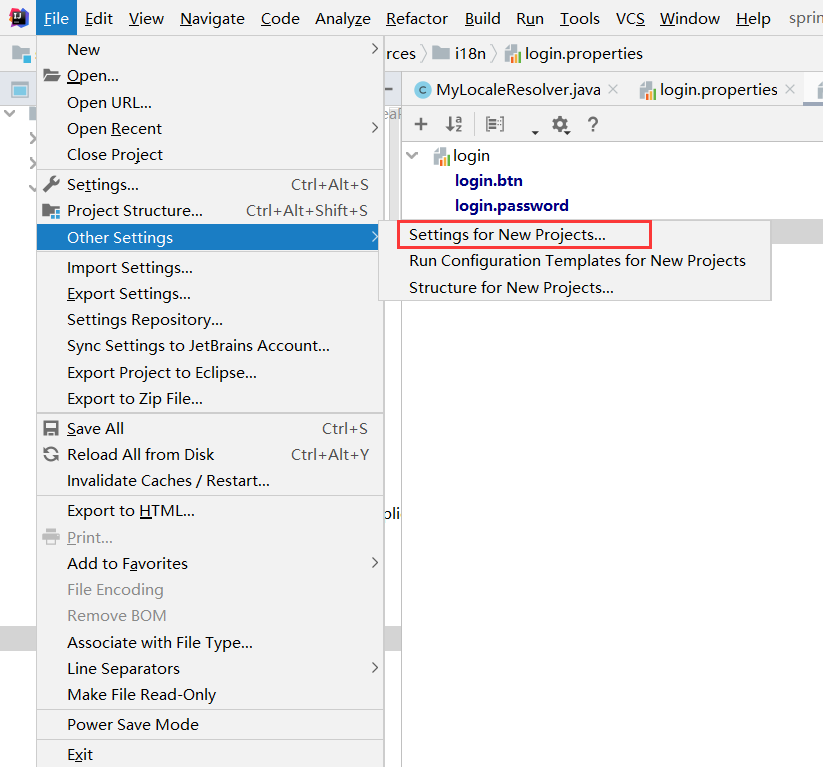Choose Settings Repository...

(210, 320)
